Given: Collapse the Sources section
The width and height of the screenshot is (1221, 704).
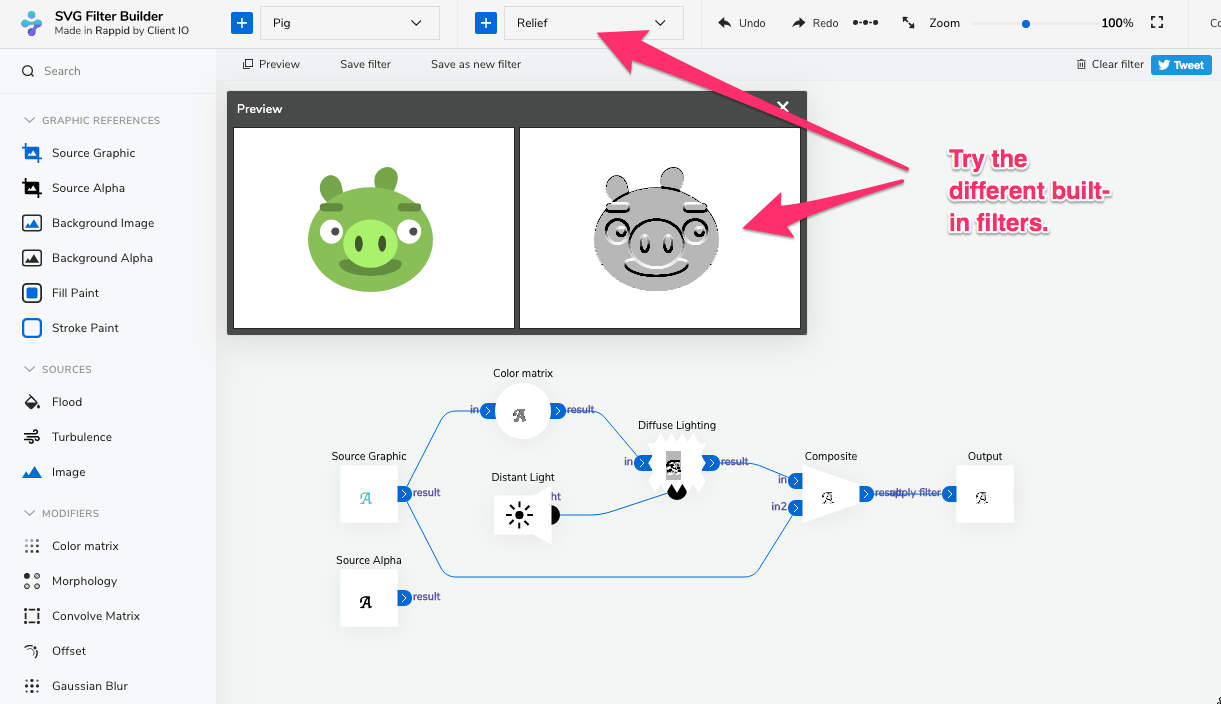Looking at the screenshot, I should 27,369.
